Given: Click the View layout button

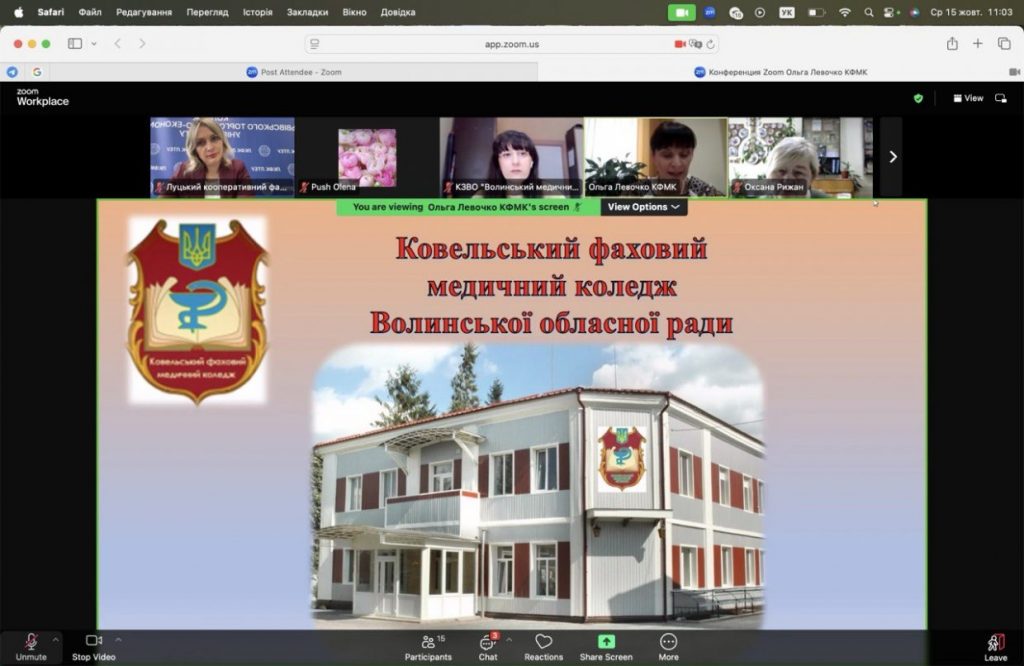Looking at the screenshot, I should (968, 98).
